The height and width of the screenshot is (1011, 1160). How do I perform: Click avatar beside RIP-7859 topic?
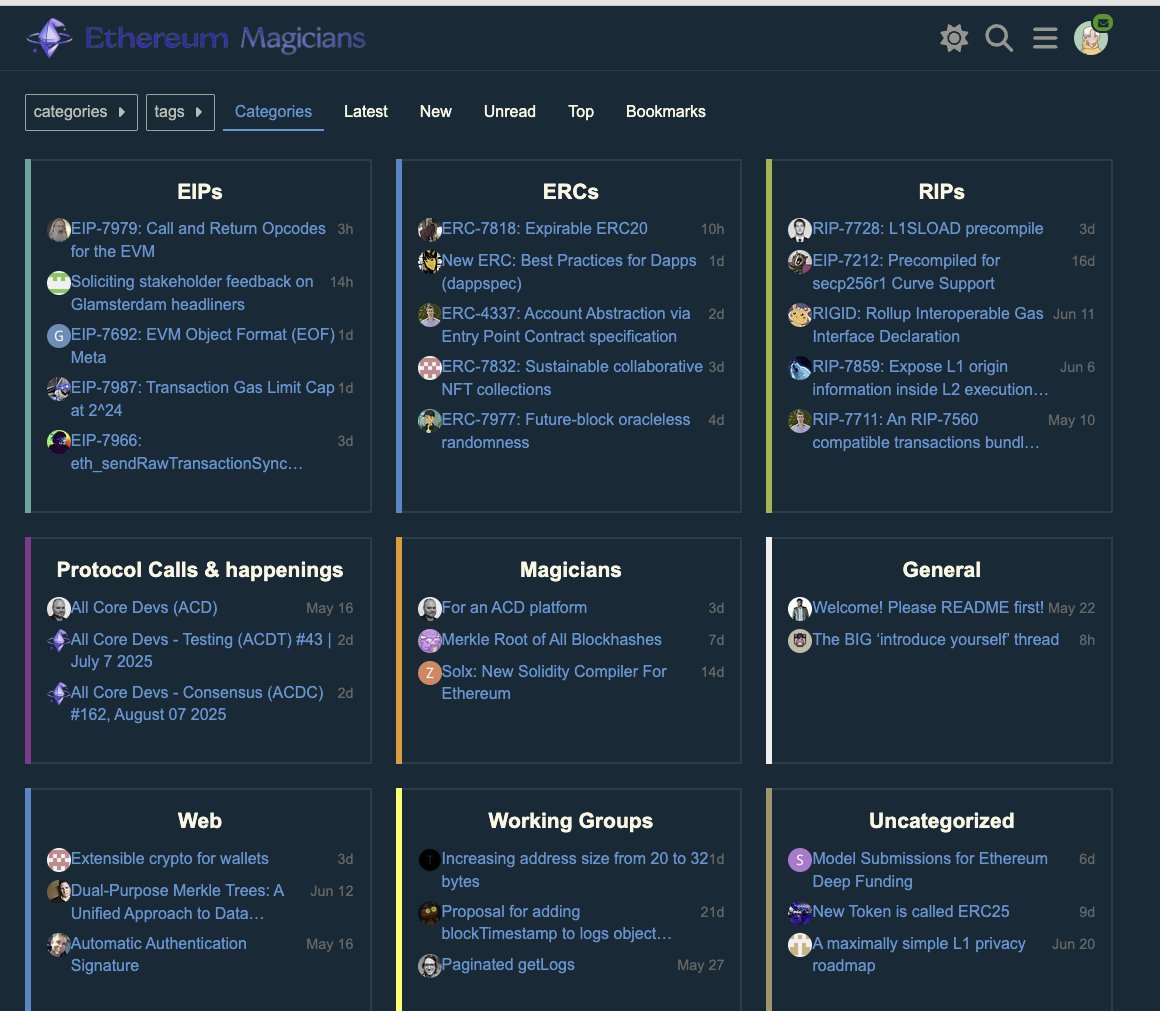[800, 368]
